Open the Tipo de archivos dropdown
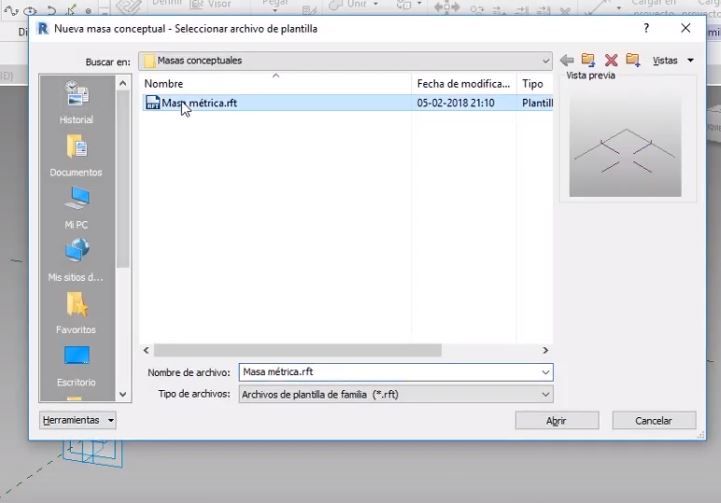This screenshot has width=721, height=503. (x=396, y=394)
